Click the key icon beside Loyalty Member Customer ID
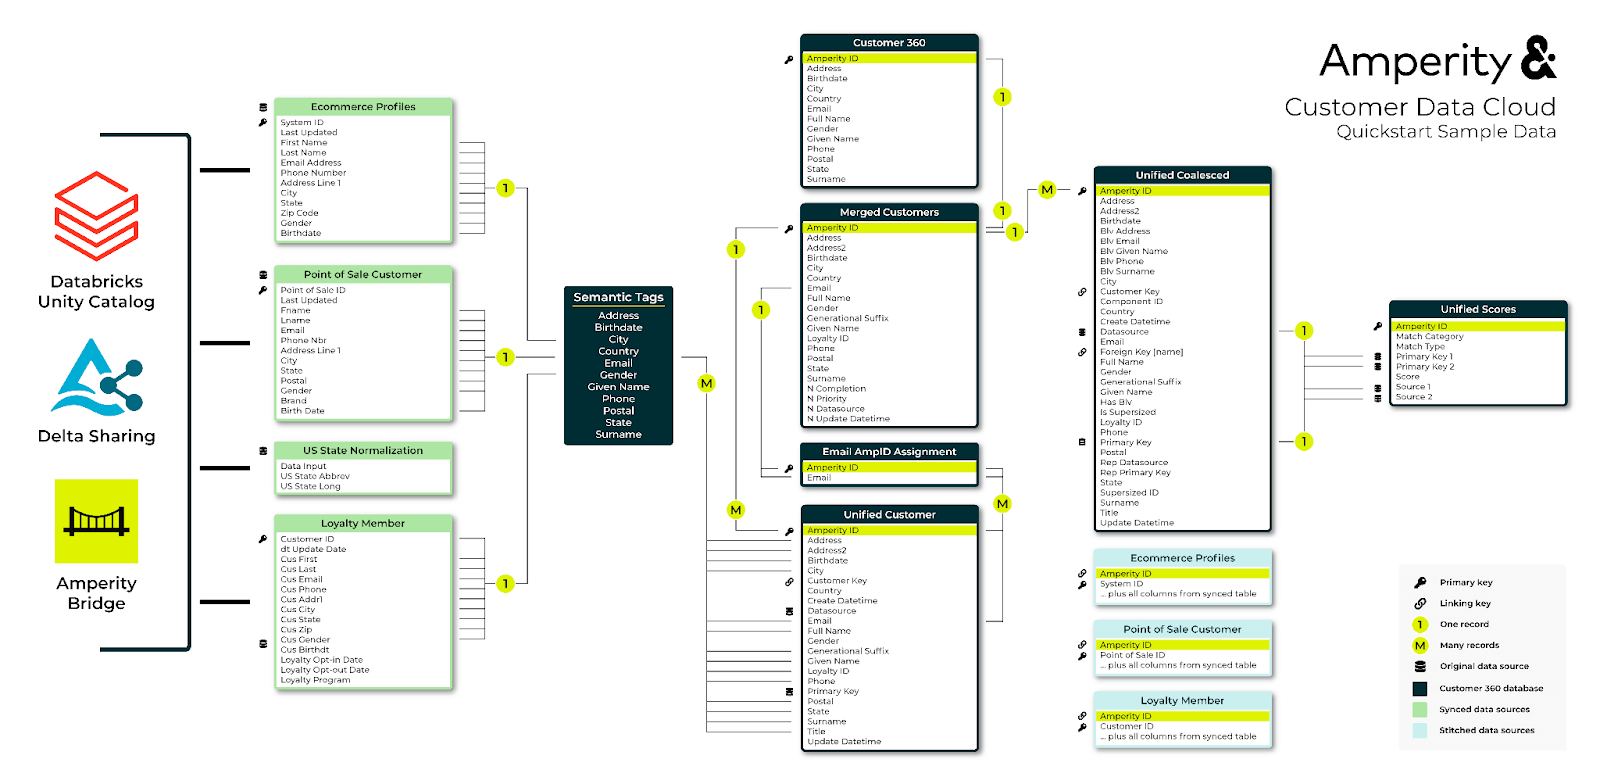 coord(263,539)
